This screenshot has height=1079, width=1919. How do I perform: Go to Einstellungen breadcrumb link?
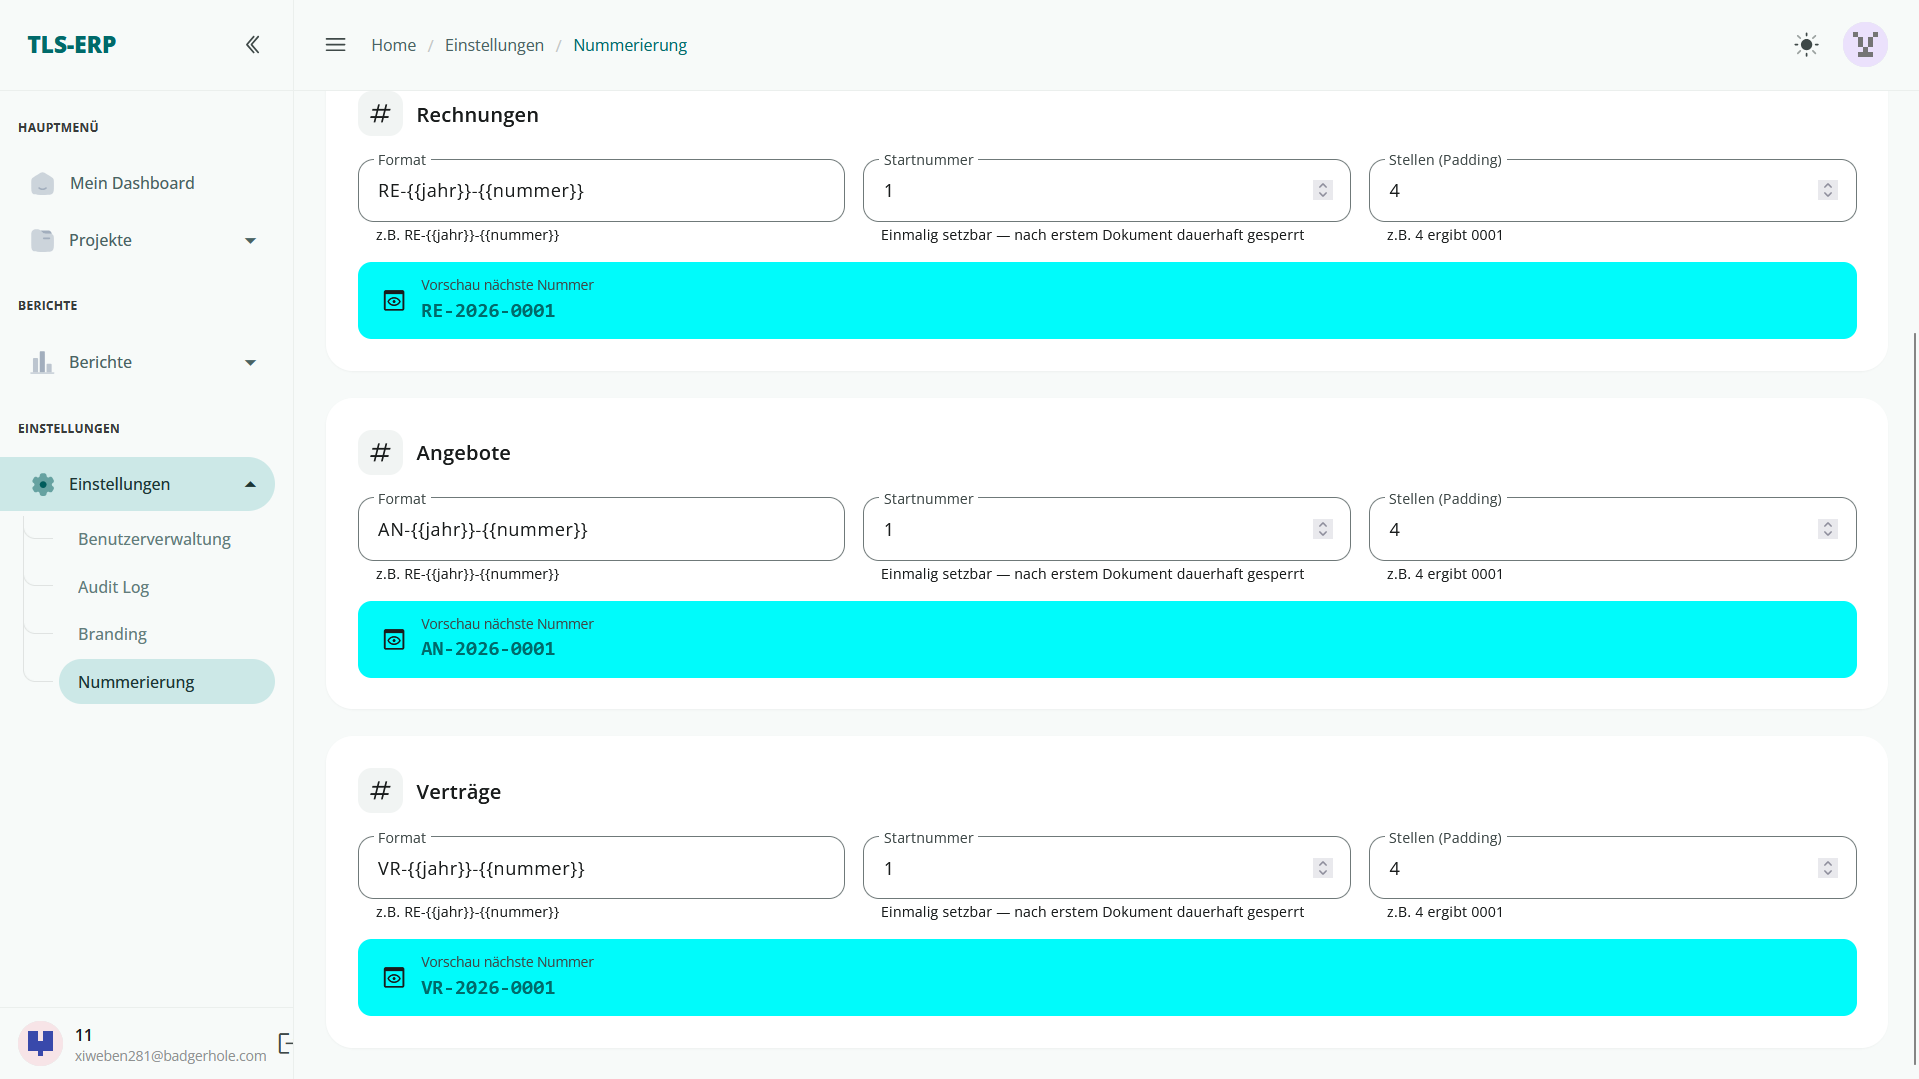click(x=494, y=45)
